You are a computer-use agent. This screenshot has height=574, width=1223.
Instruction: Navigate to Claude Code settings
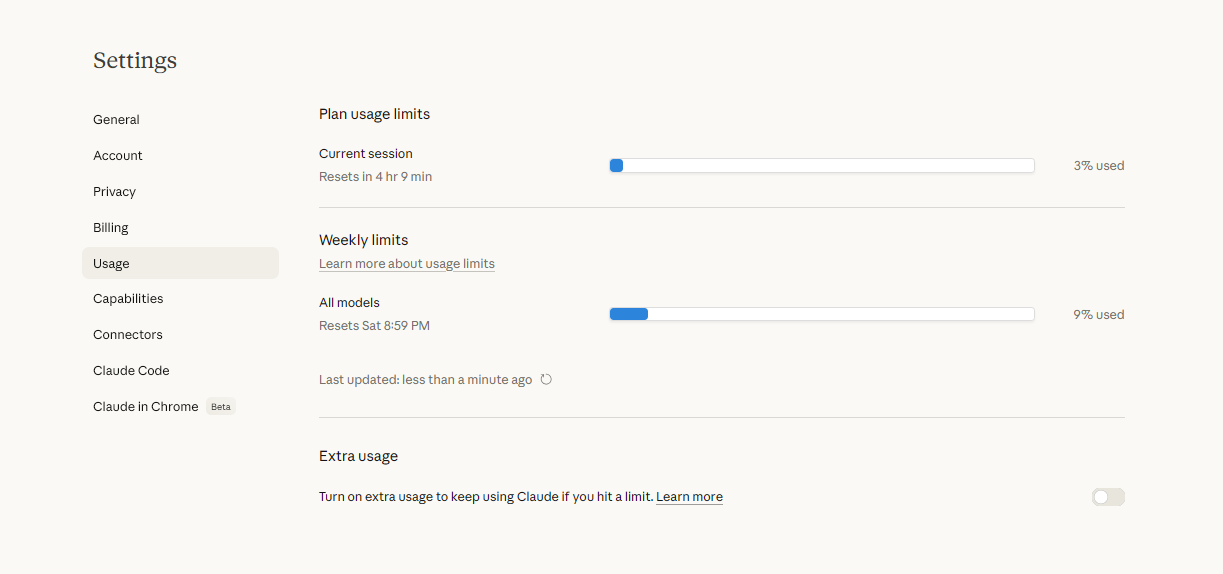click(x=131, y=371)
